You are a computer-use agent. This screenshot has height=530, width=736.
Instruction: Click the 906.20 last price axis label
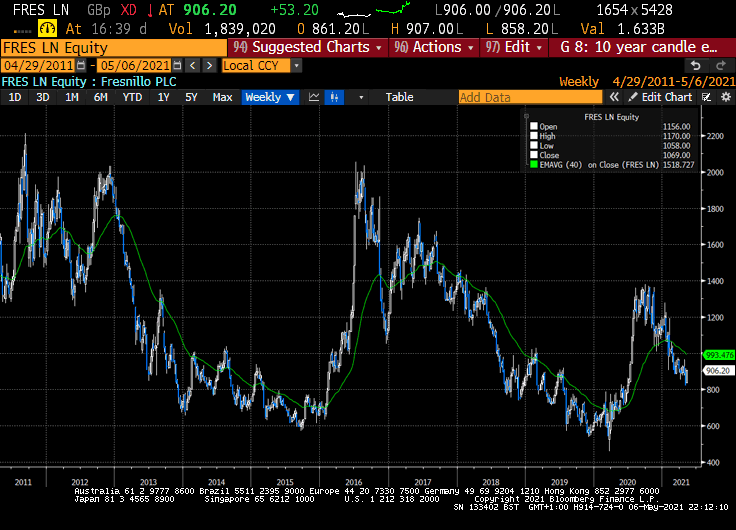719,370
